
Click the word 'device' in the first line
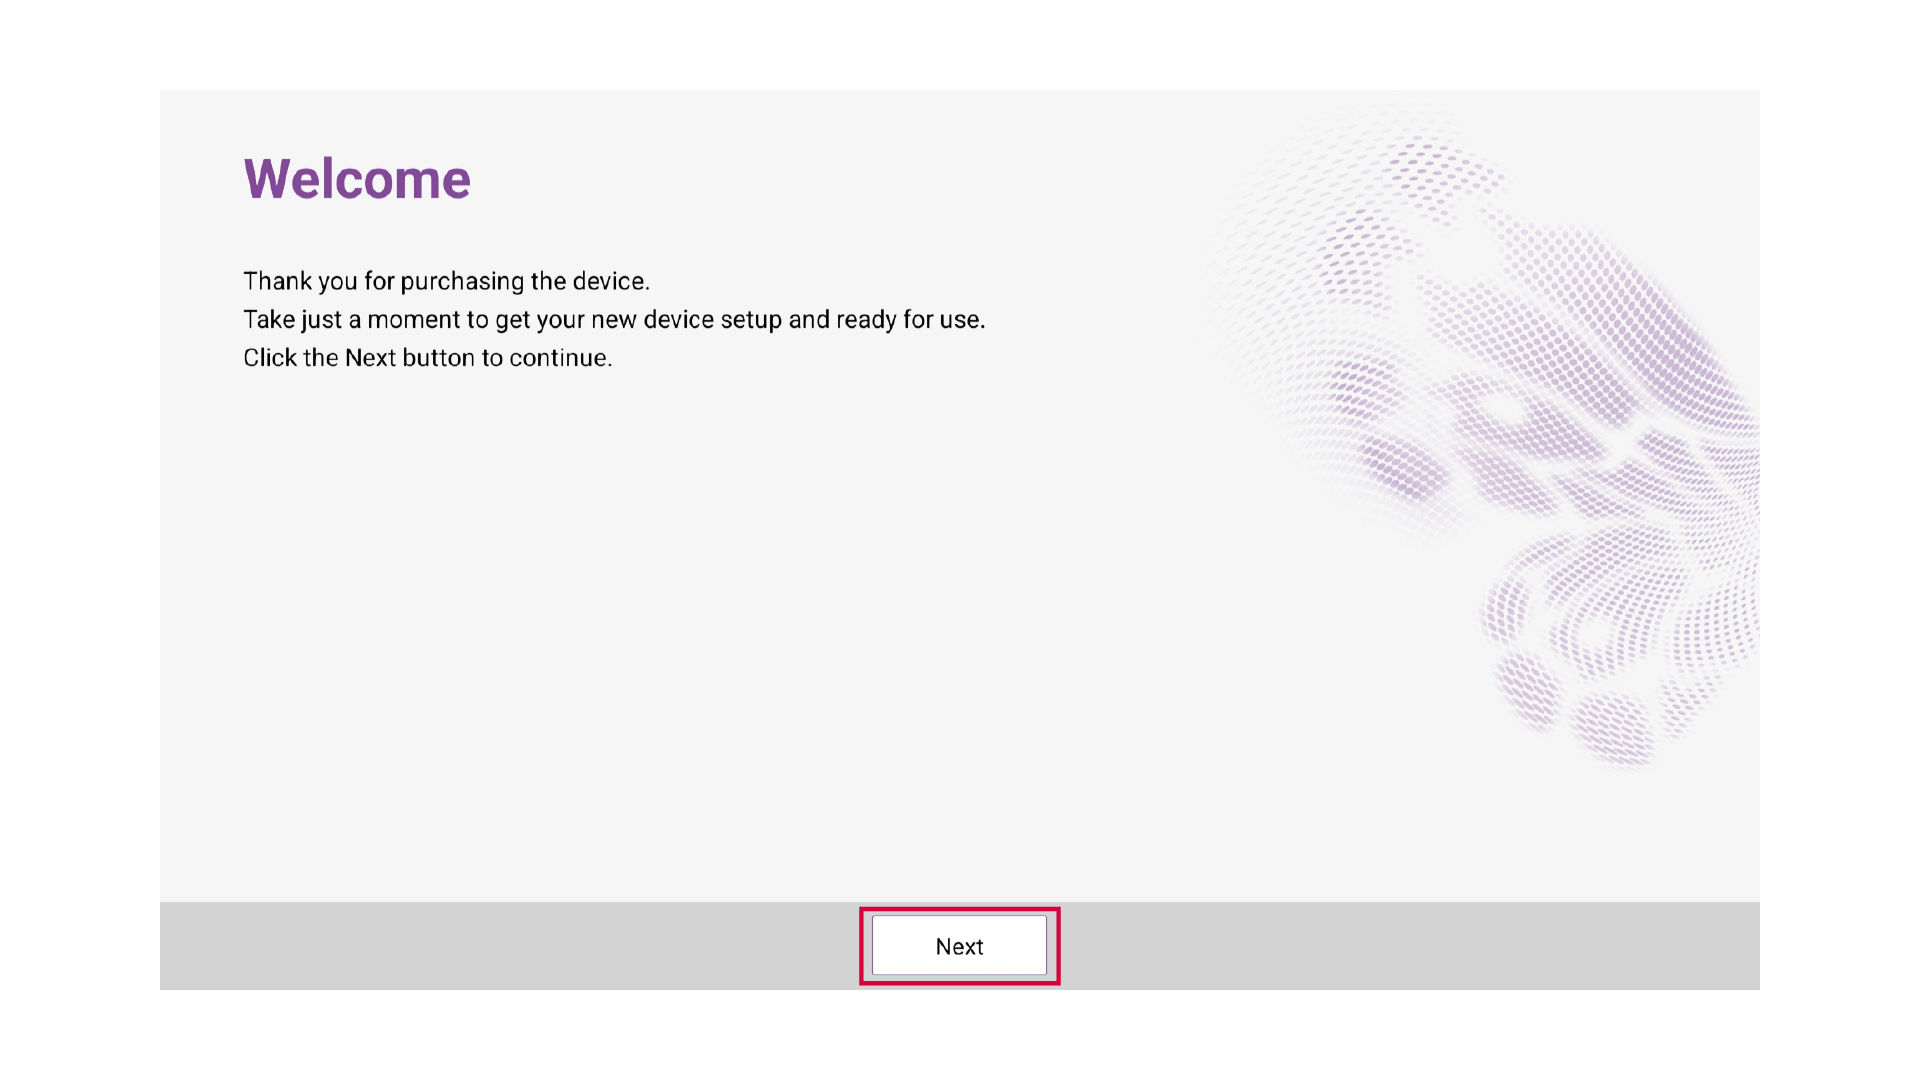608,281
